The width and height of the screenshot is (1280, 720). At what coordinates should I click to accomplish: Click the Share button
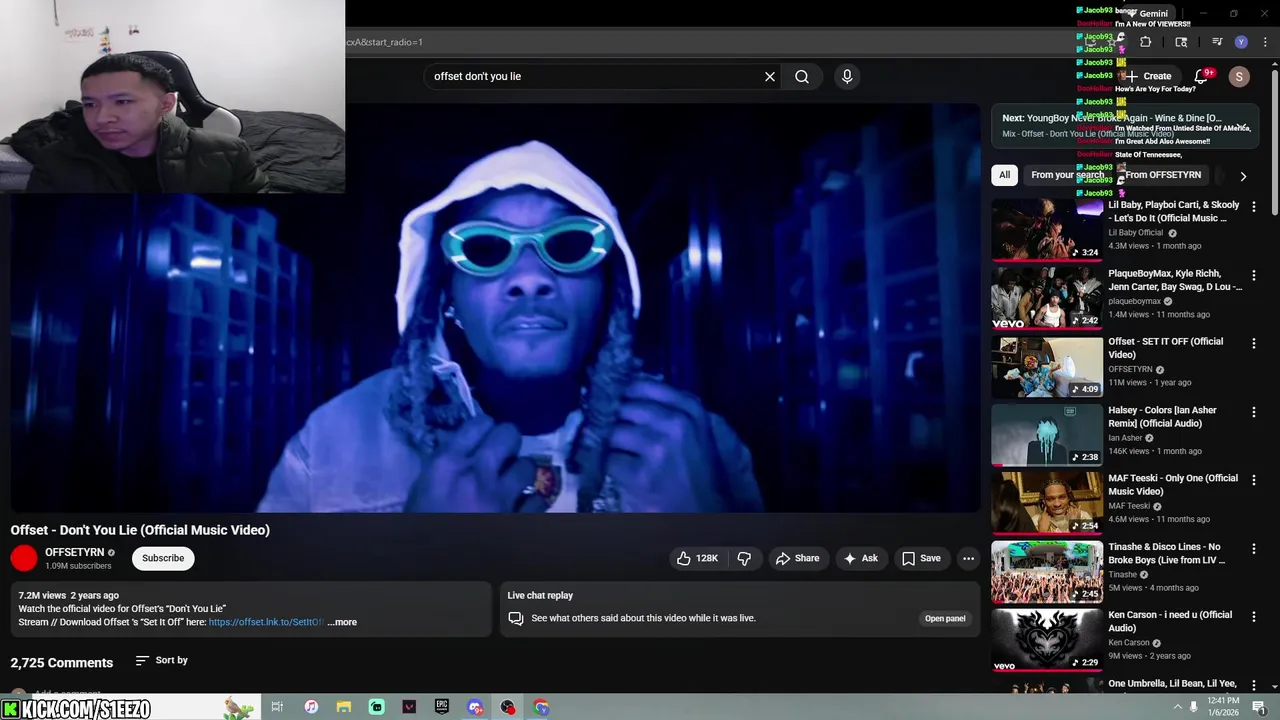click(798, 558)
